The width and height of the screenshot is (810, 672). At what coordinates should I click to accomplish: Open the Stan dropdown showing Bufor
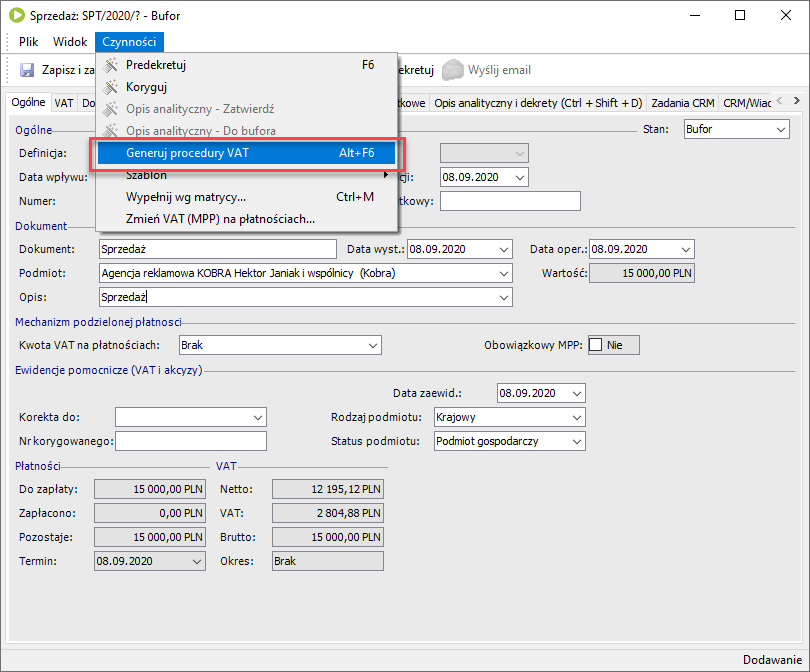781,129
